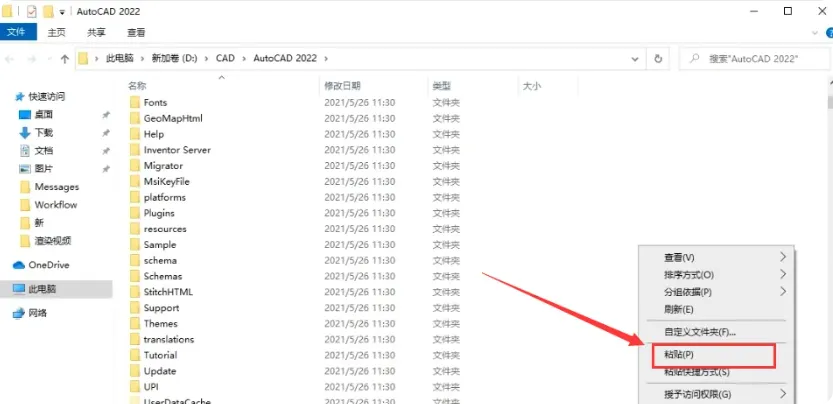The width and height of the screenshot is (833, 404).
Task: Open the 共享 ribbon tab
Action: (96, 32)
